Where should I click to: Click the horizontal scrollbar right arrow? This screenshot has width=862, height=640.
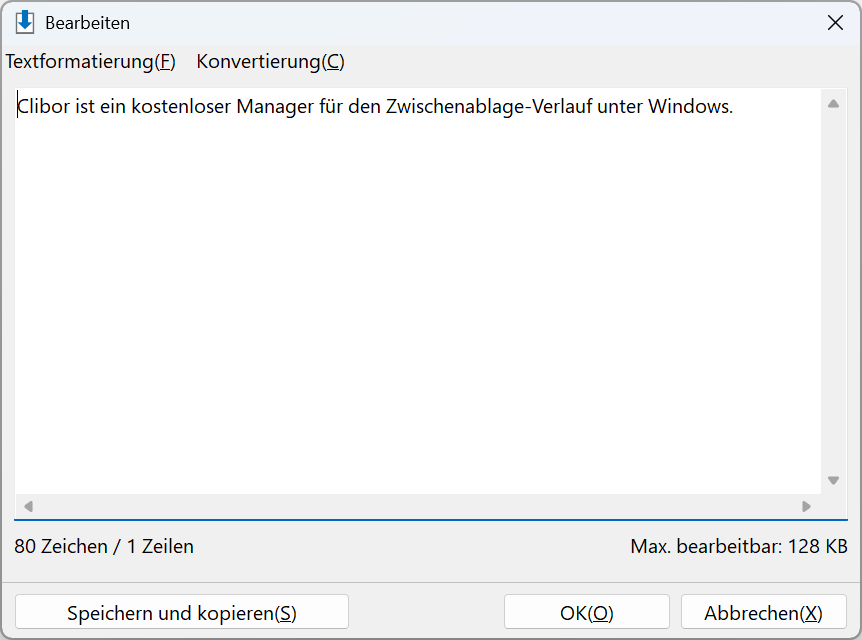(806, 506)
